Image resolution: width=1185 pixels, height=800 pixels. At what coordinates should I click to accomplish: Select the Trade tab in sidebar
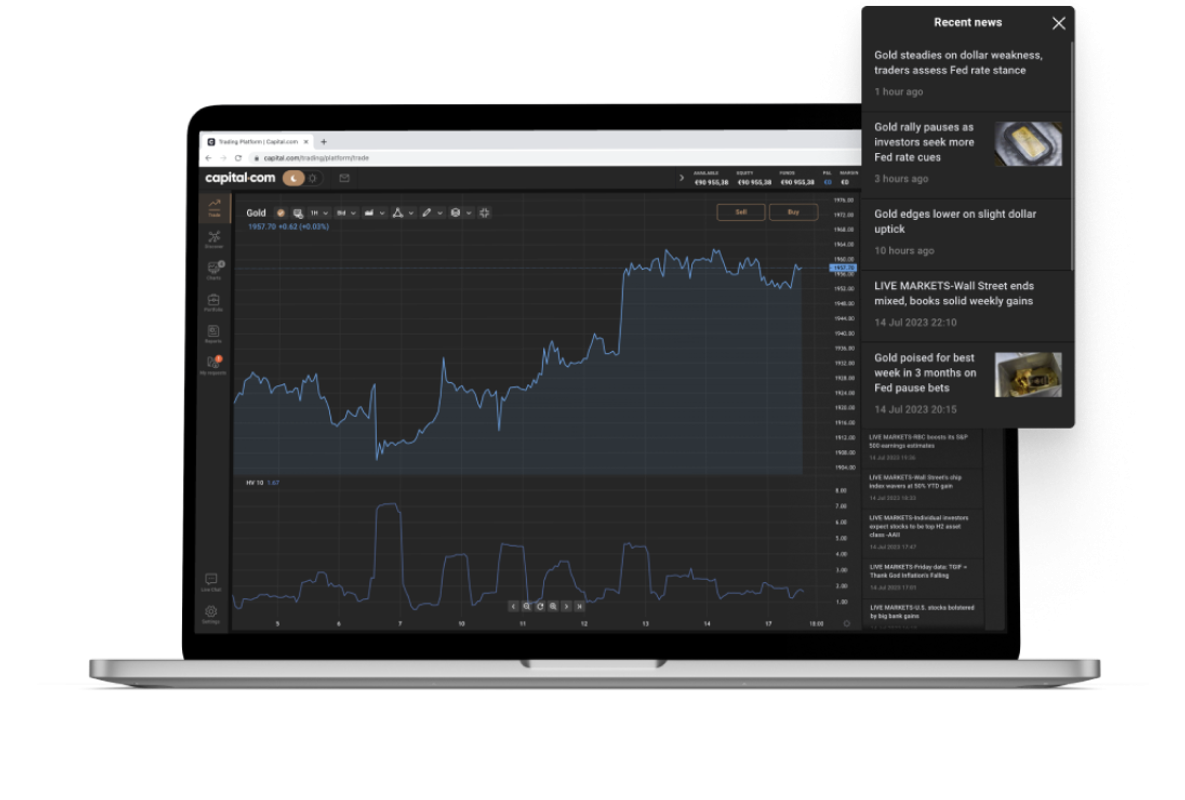click(214, 207)
